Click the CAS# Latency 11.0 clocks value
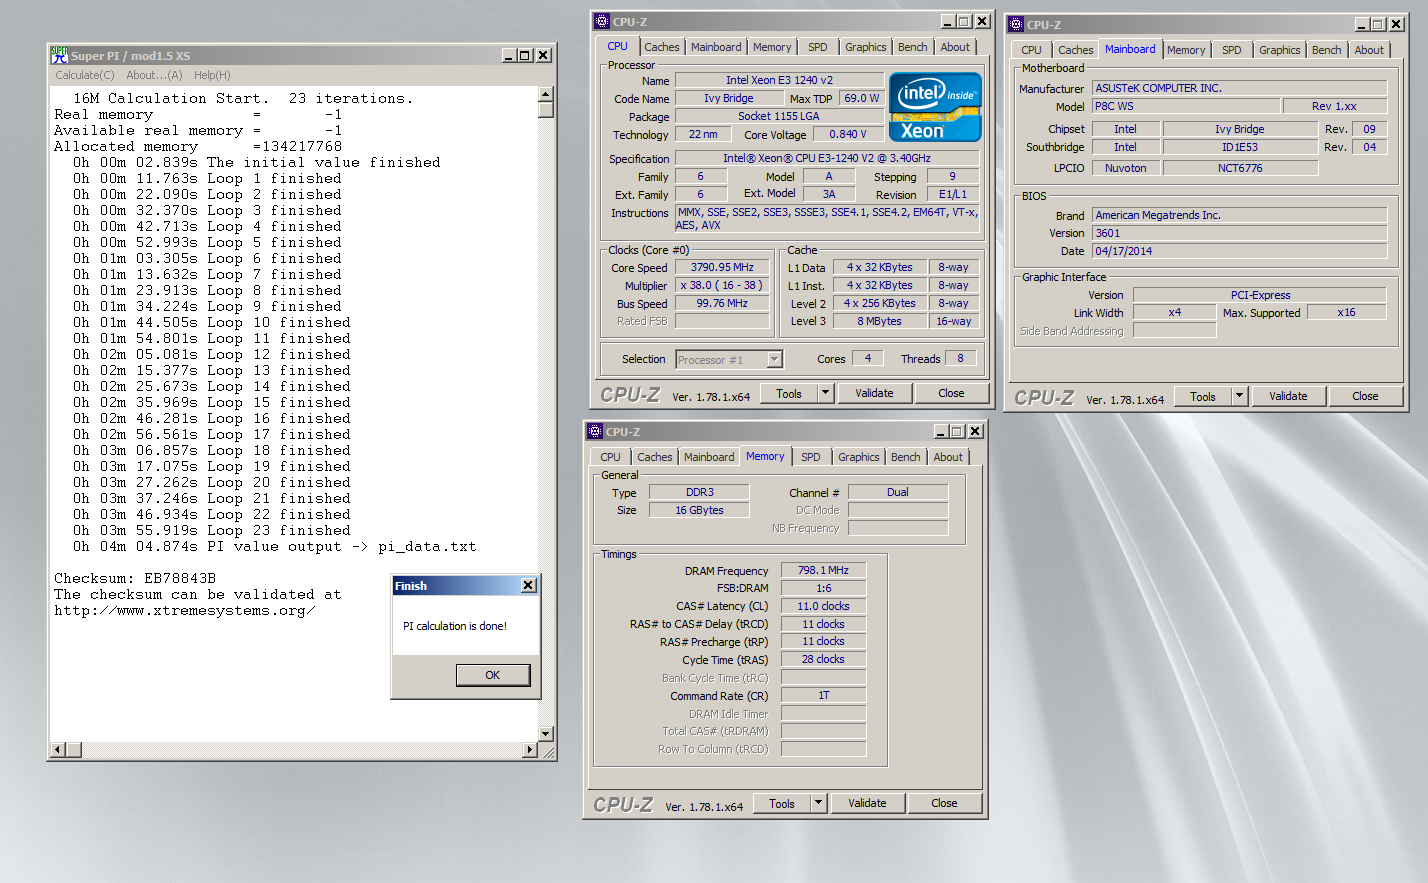The image size is (1428, 883). click(x=823, y=606)
